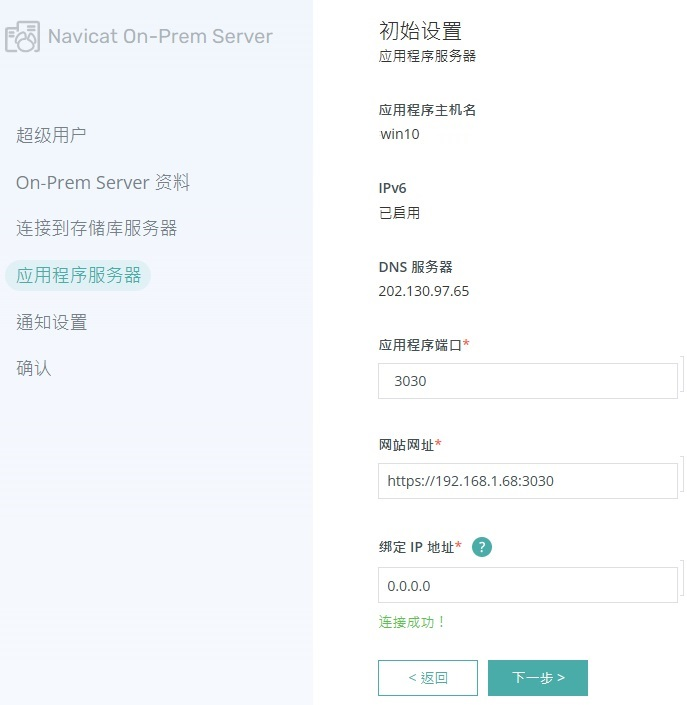The height and width of the screenshot is (705, 687).
Task: Click the 绑定 IP 地址 field
Action: coord(527,585)
